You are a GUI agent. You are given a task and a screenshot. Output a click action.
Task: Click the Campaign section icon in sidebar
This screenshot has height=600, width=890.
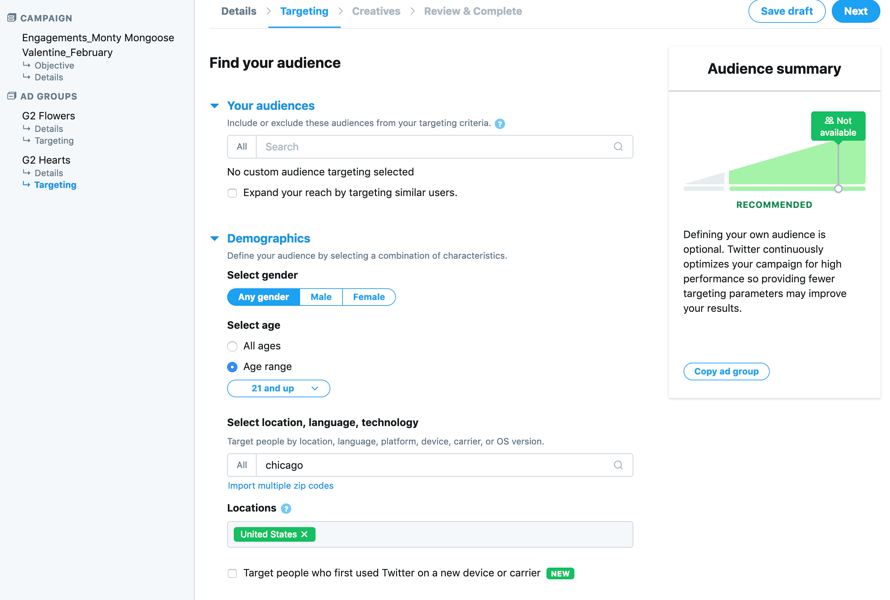(x=11, y=18)
